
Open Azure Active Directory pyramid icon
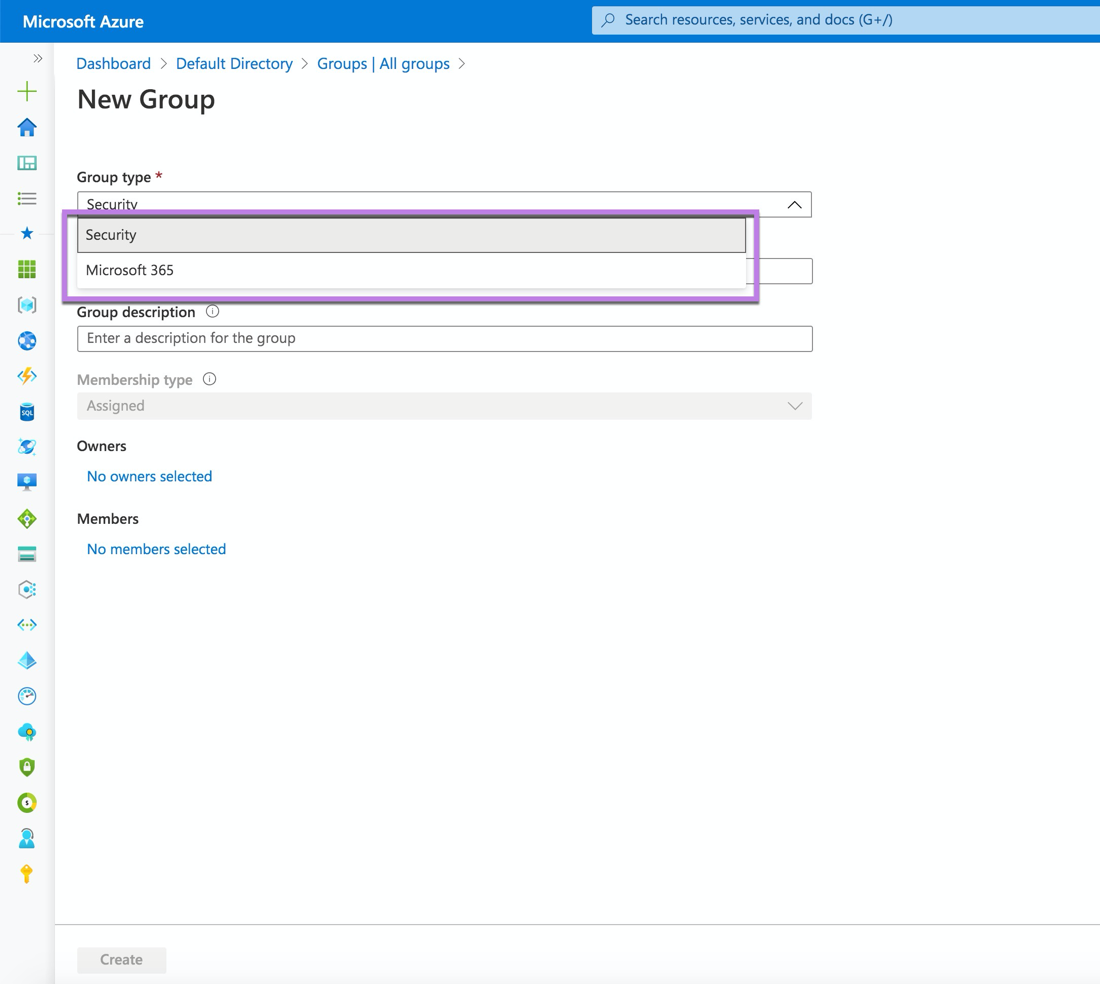tap(27, 661)
